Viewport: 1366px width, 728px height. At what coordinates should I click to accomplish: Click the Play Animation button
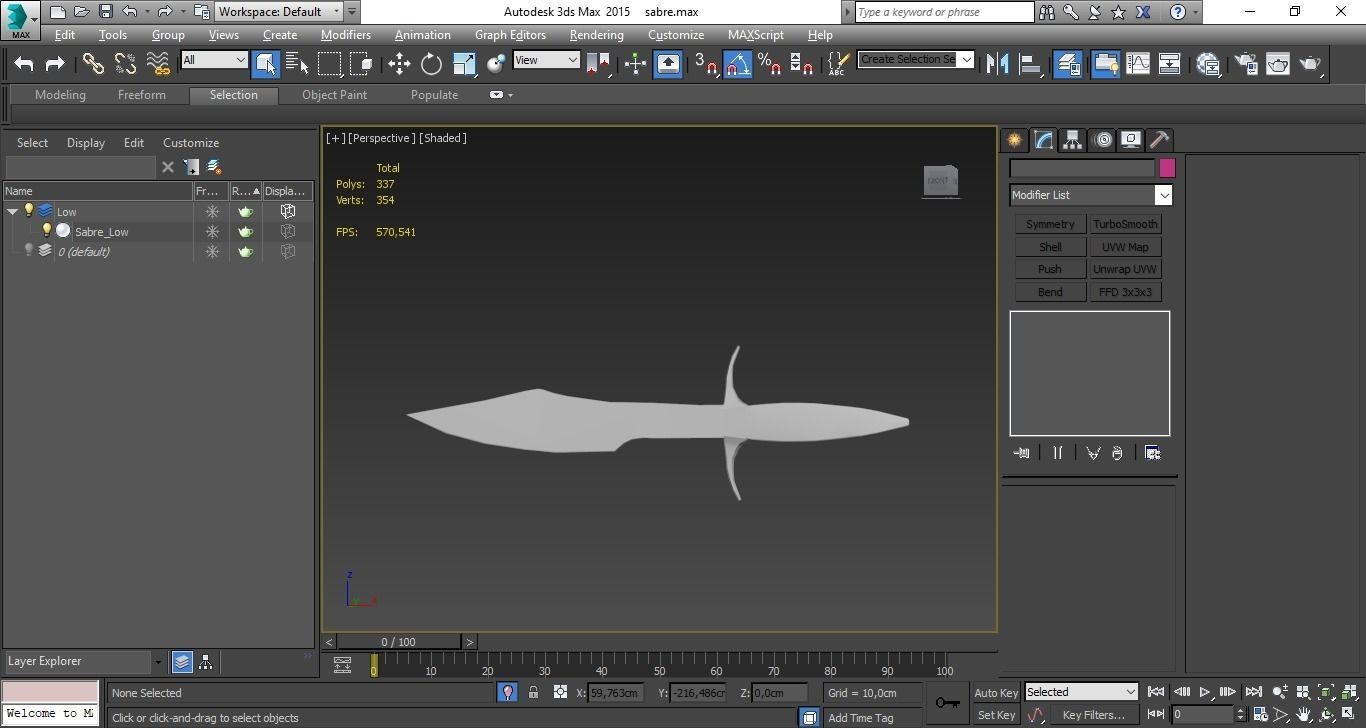click(1205, 692)
